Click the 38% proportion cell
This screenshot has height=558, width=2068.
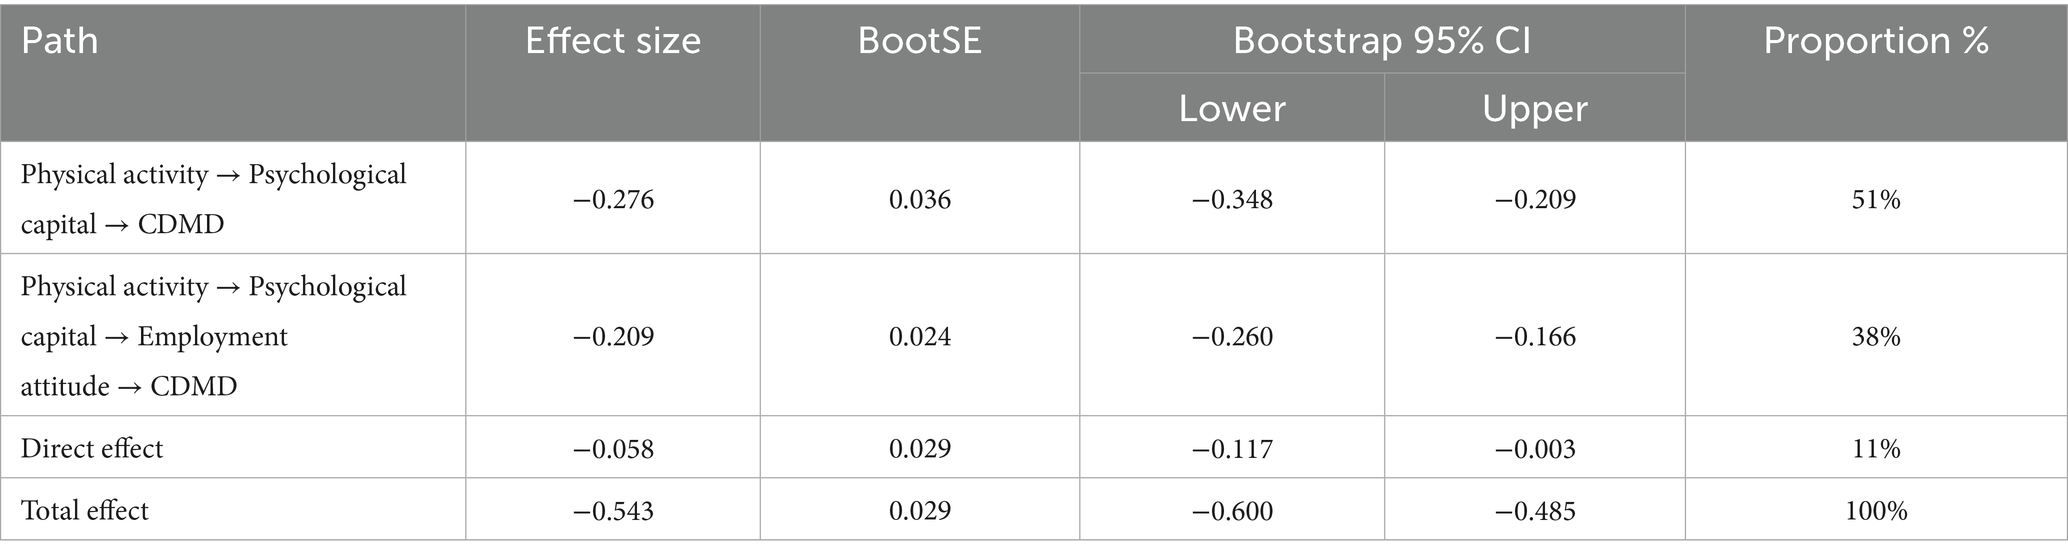tap(1875, 337)
